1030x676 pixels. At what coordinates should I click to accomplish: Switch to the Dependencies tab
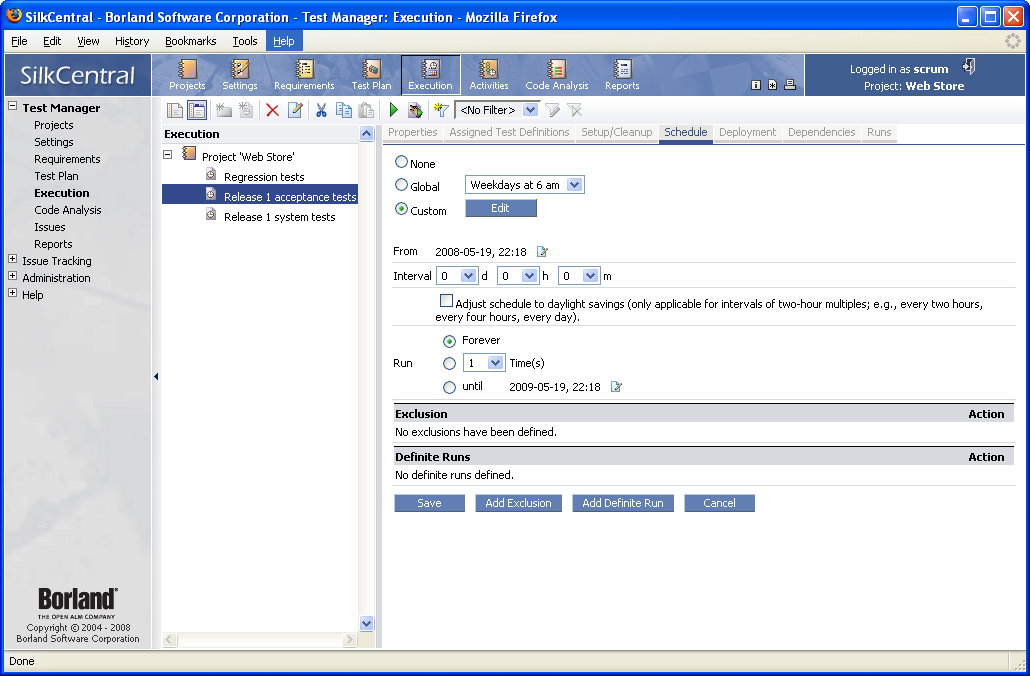click(x=822, y=132)
